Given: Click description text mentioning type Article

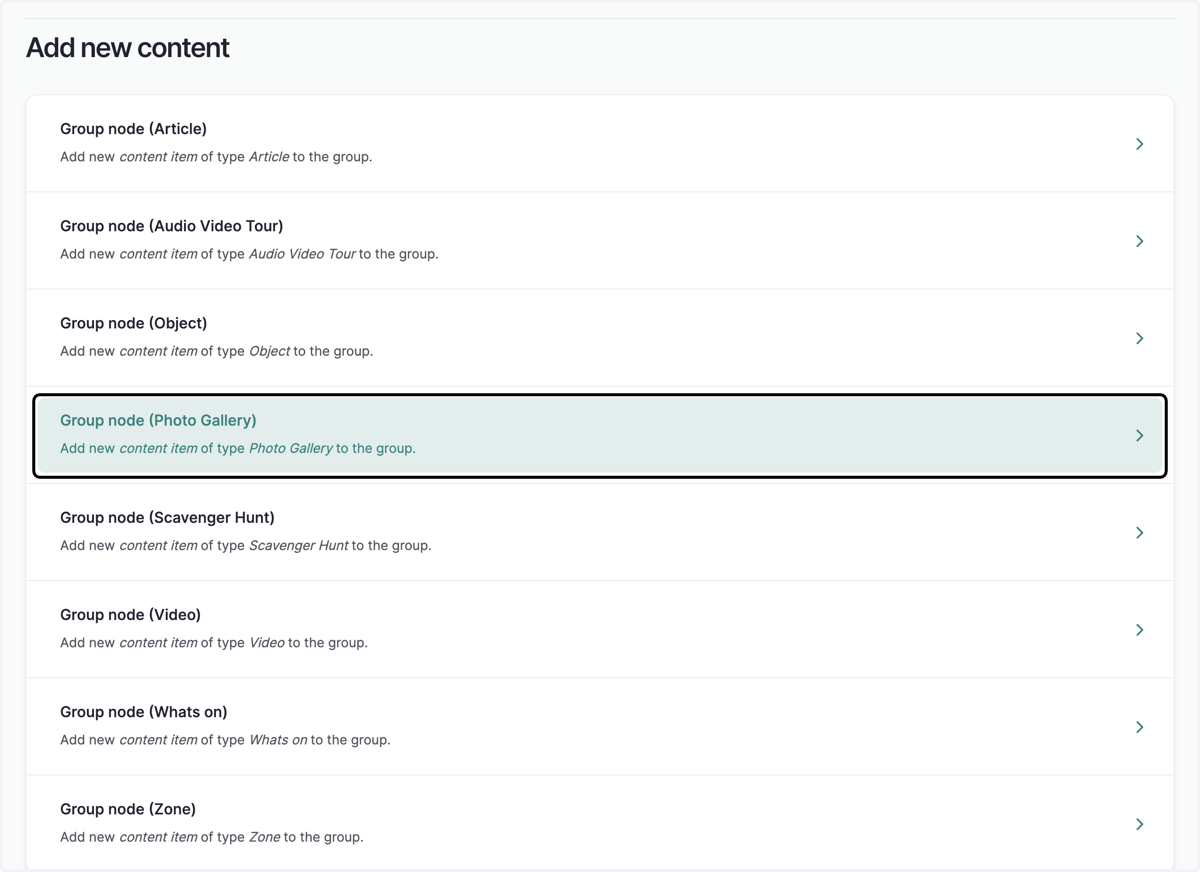Looking at the screenshot, I should click(216, 157).
